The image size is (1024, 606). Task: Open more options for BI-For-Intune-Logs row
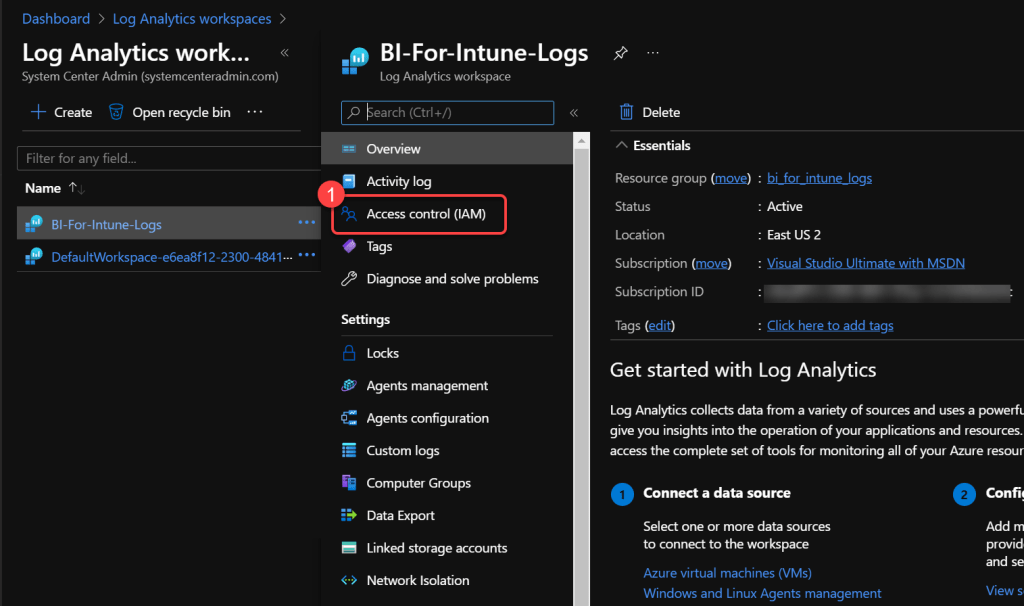tap(306, 223)
